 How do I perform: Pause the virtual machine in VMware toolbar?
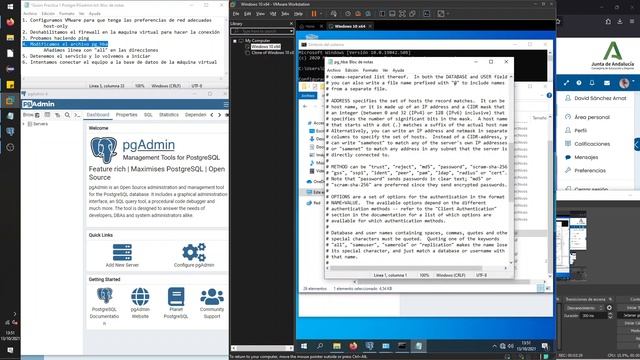pyautogui.click(x=314, y=13)
